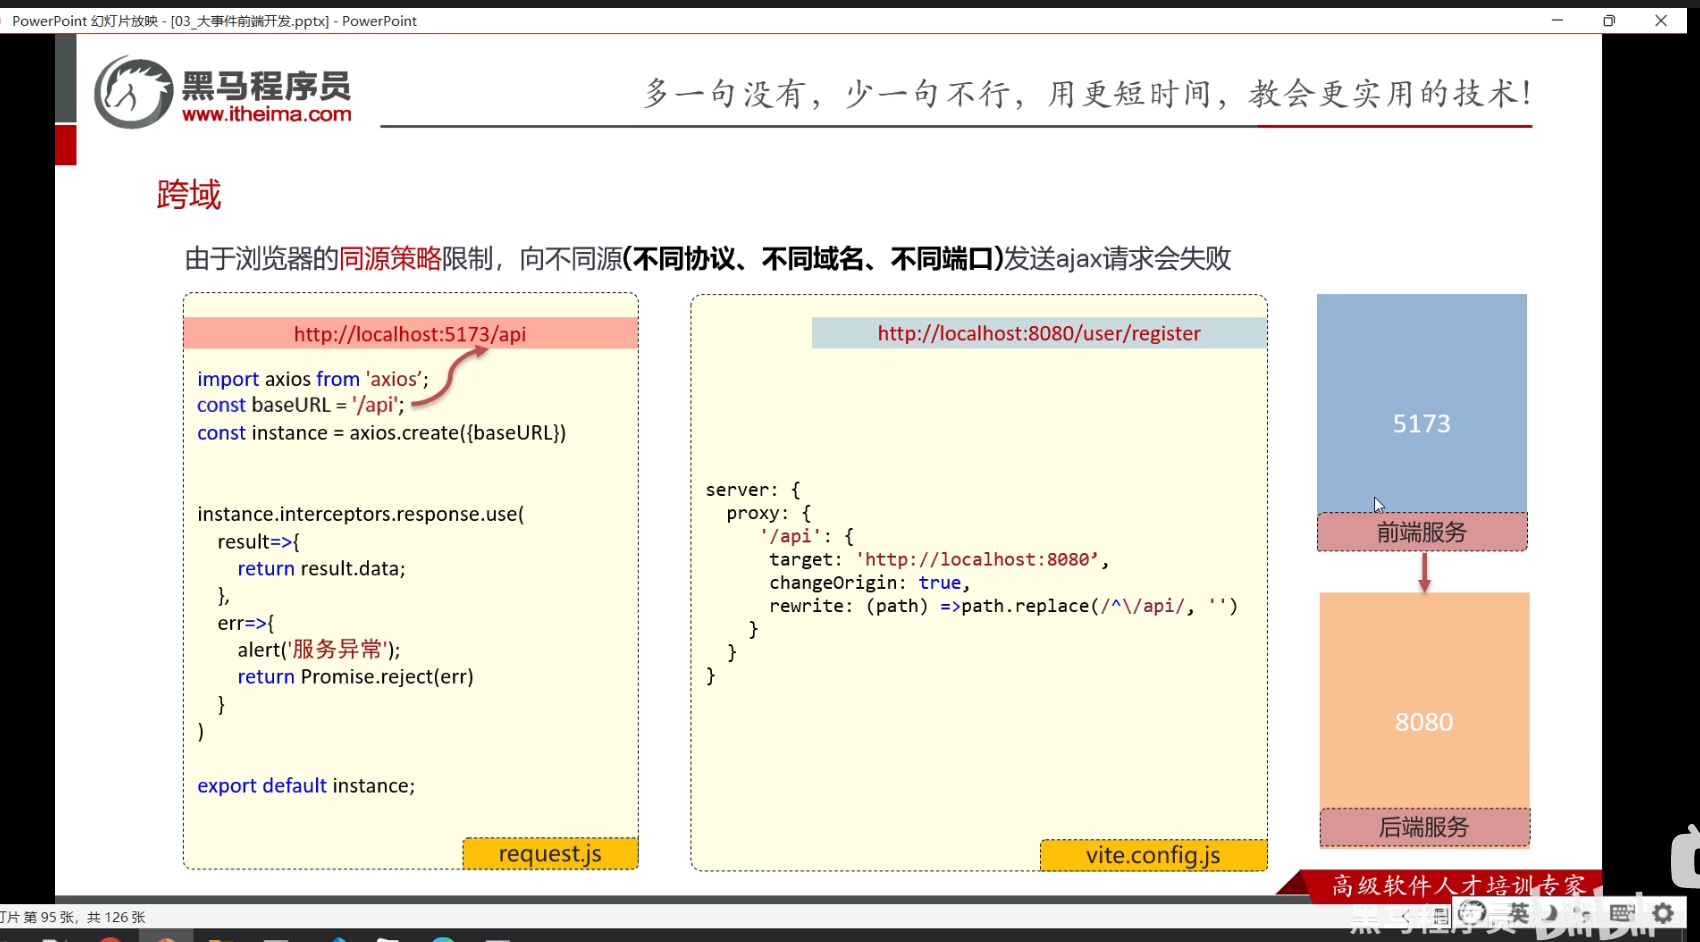This screenshot has width=1700, height=942.
Task: Open the IME soft keyboard icon
Action: (1621, 913)
